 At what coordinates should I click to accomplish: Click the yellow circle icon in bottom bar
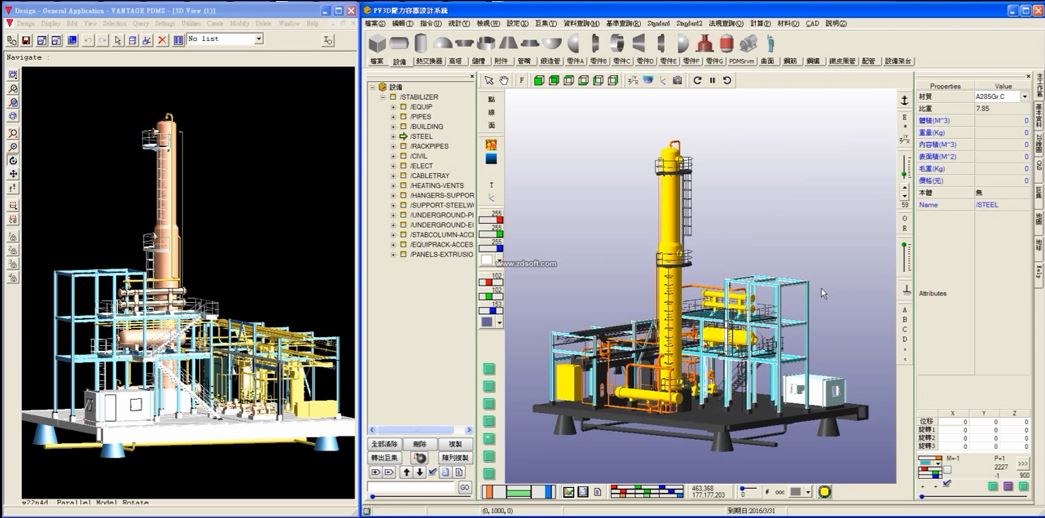tap(824, 492)
